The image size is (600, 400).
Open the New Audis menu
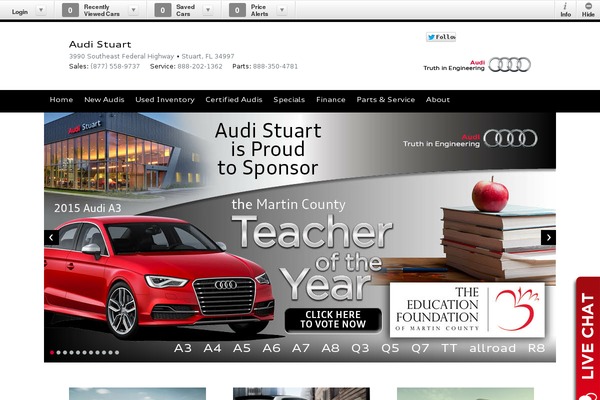104,100
